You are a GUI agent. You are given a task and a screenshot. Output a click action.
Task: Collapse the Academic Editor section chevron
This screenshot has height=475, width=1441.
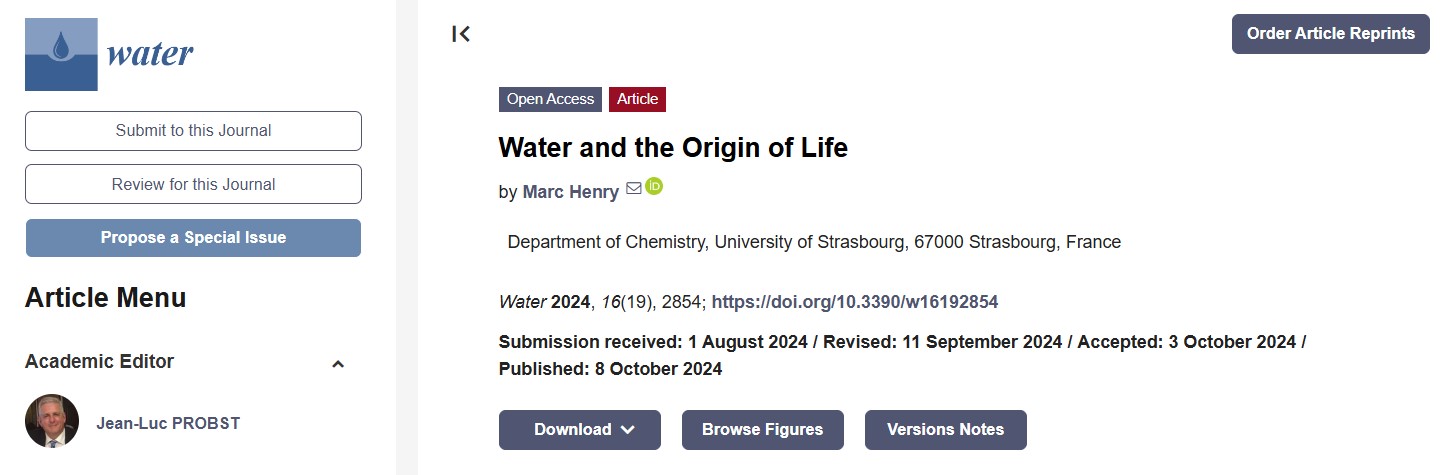click(338, 364)
